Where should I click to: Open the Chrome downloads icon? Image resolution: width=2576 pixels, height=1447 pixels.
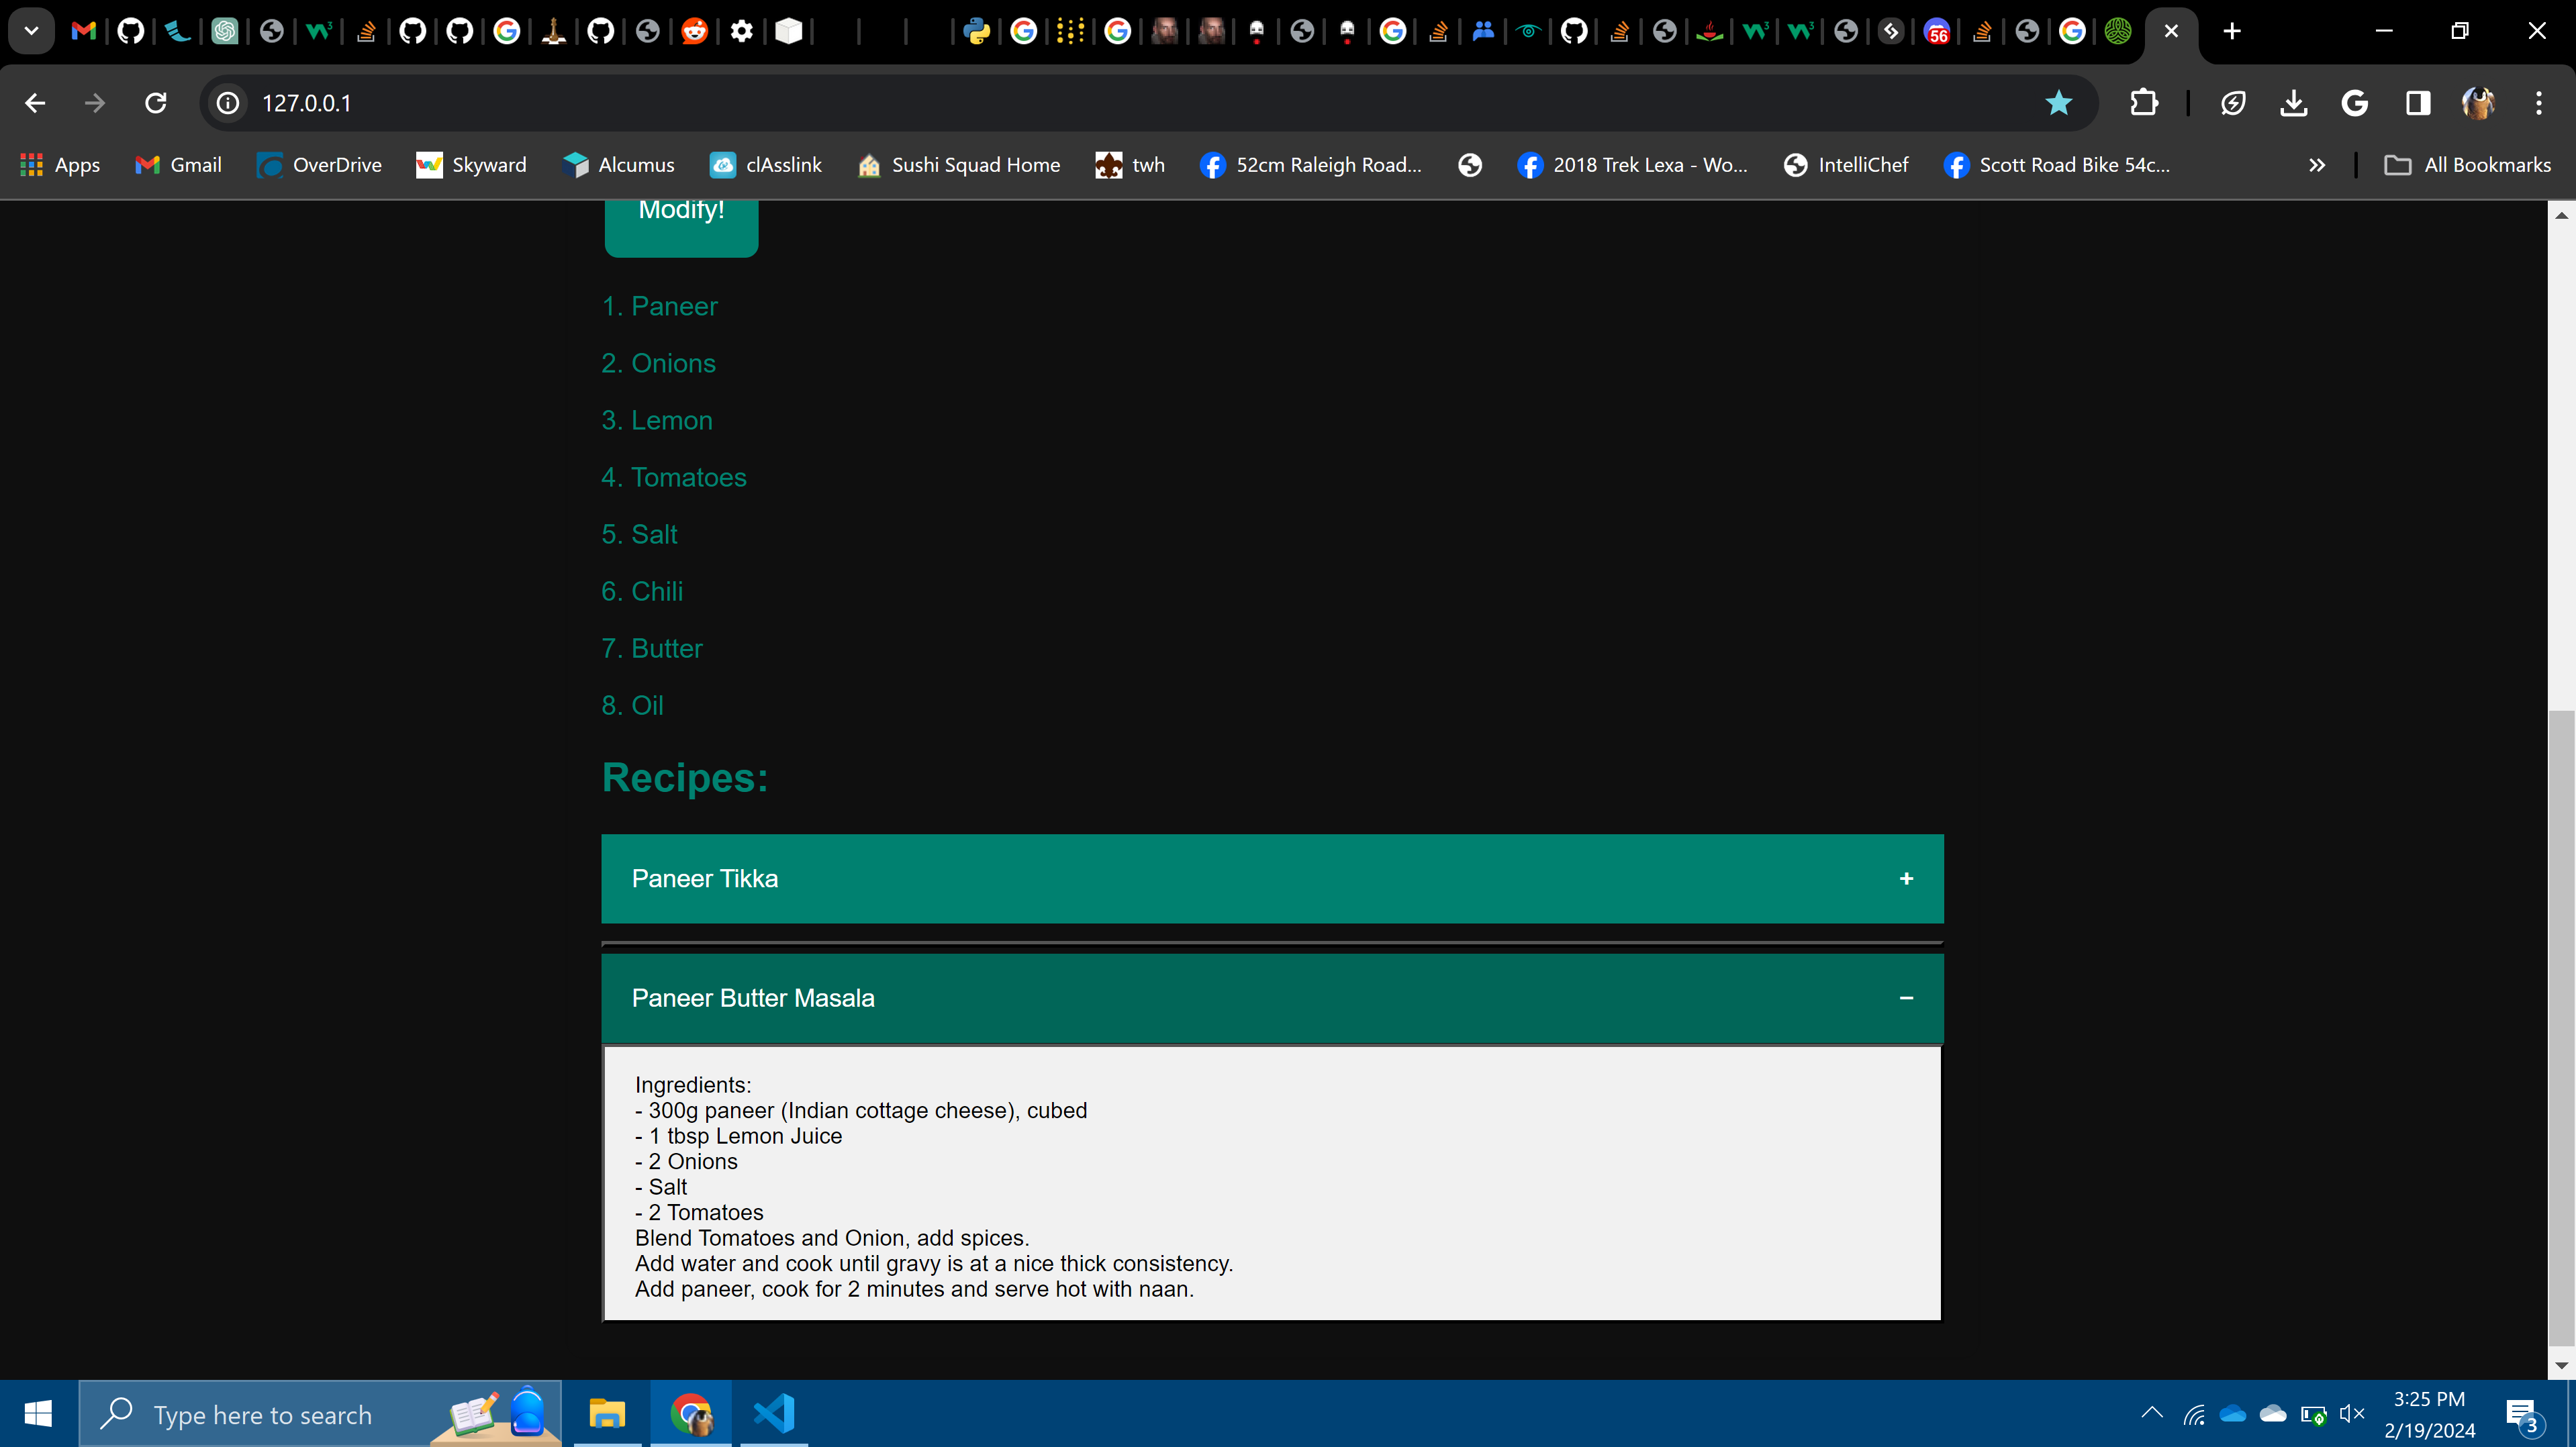[x=2294, y=103]
